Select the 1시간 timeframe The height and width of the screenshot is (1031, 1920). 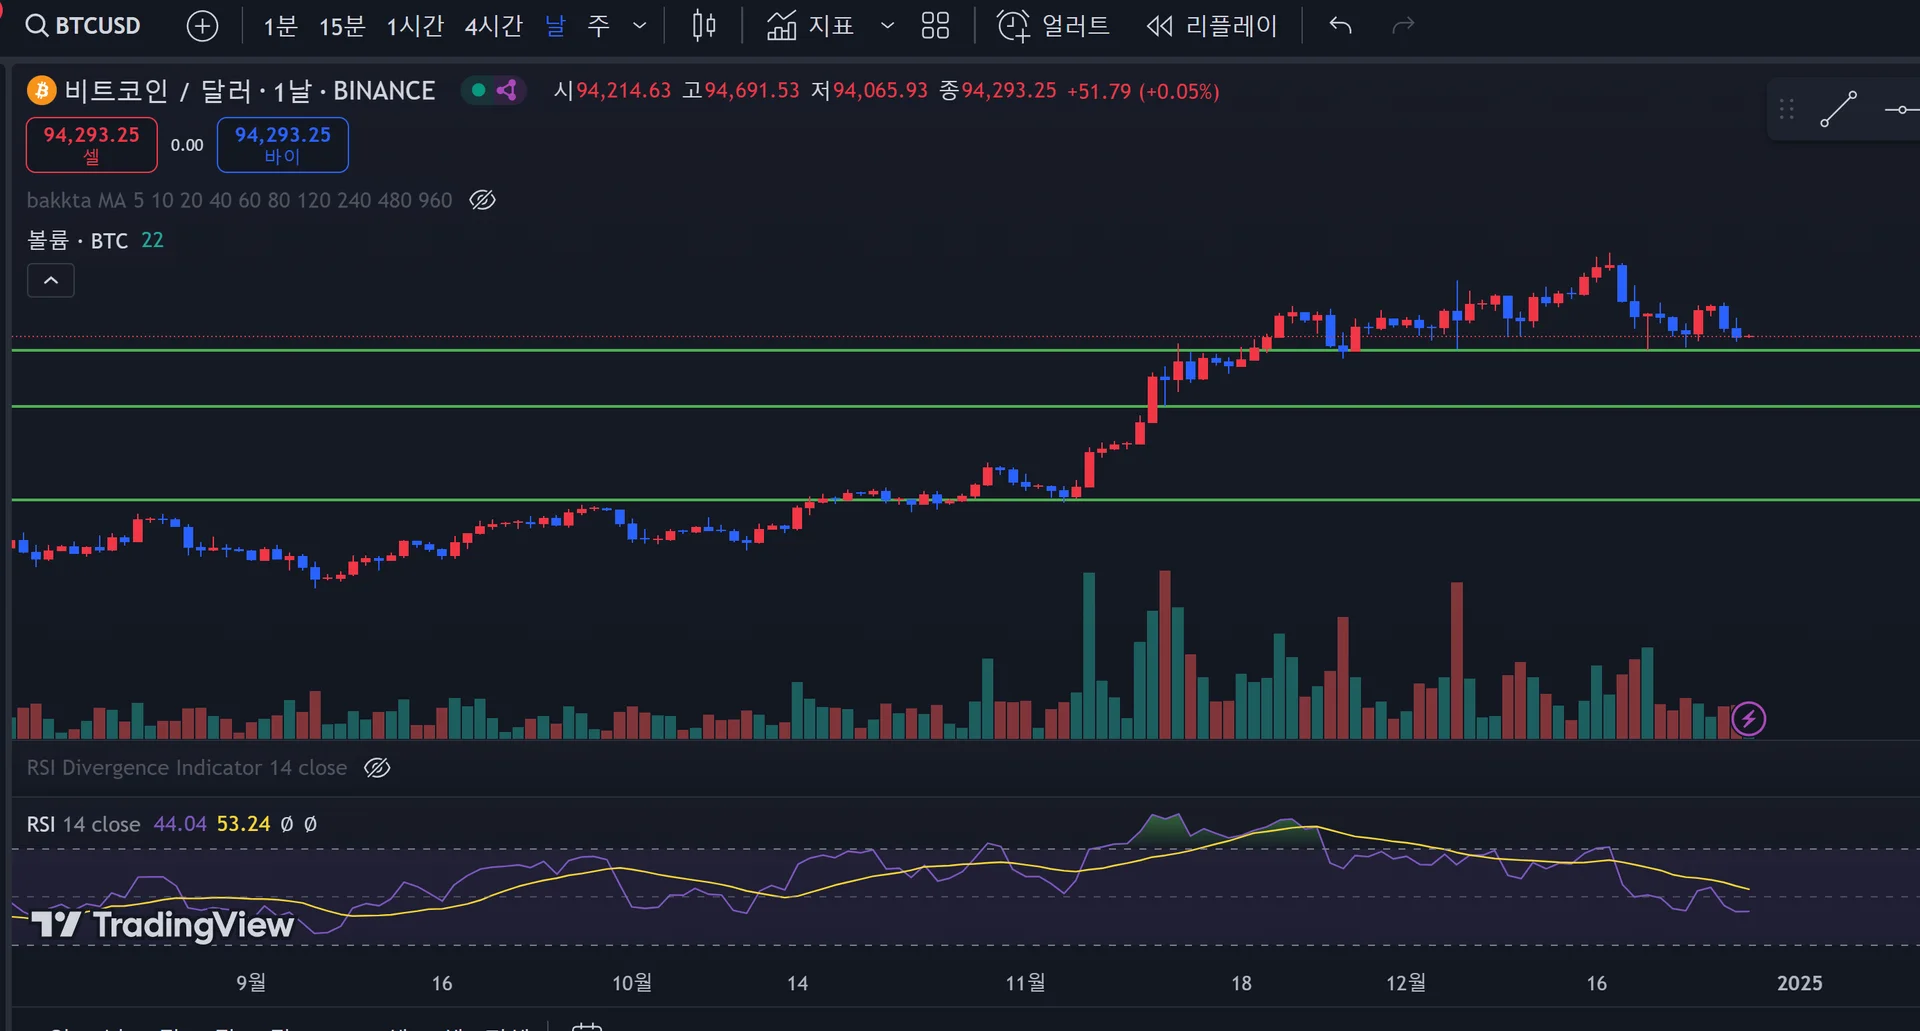click(x=415, y=26)
